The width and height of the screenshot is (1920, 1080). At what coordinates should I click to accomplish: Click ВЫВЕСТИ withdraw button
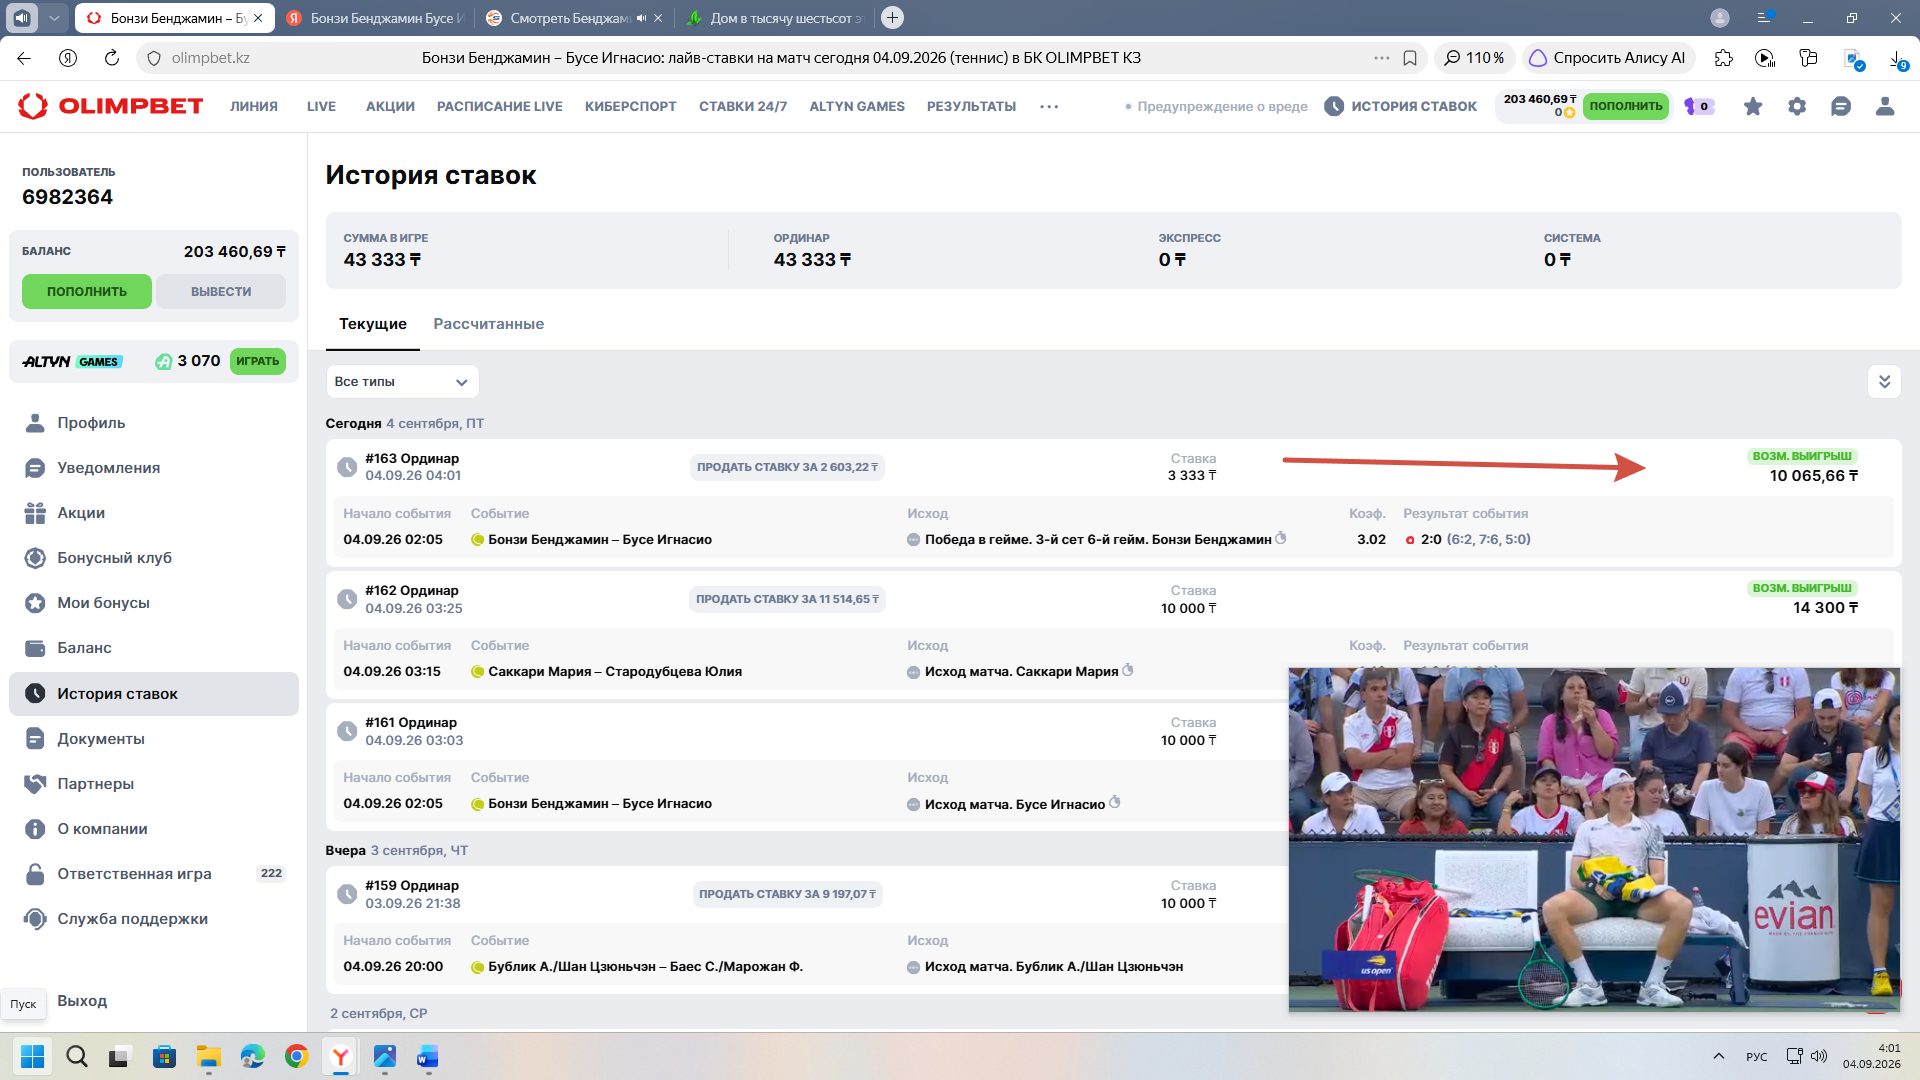221,292
